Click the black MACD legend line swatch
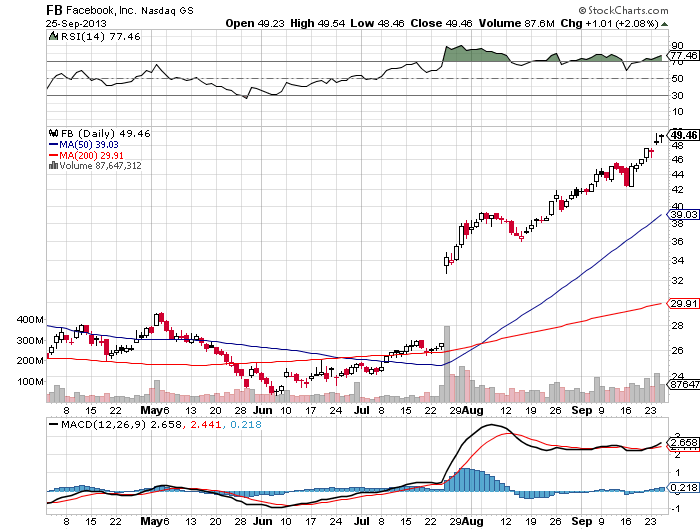 point(54,424)
